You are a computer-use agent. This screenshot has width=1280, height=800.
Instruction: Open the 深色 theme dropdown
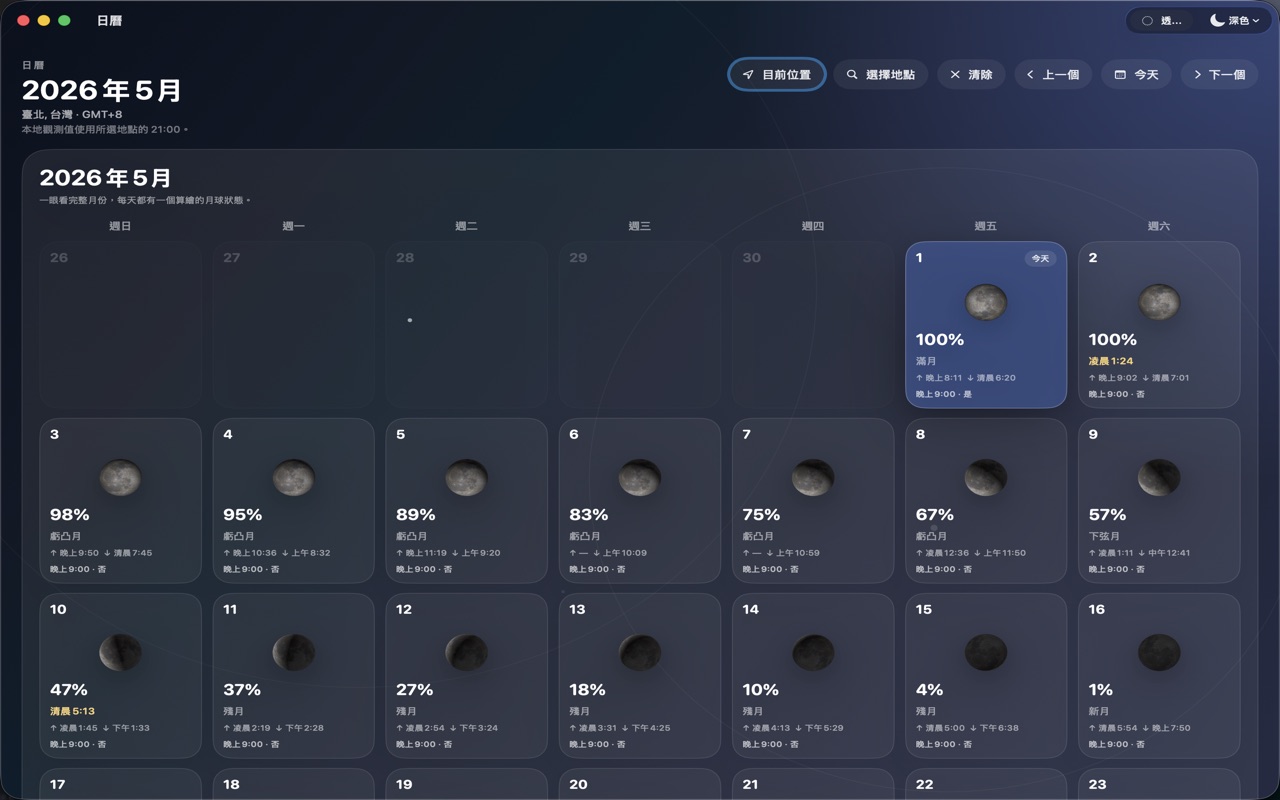tap(1234, 21)
